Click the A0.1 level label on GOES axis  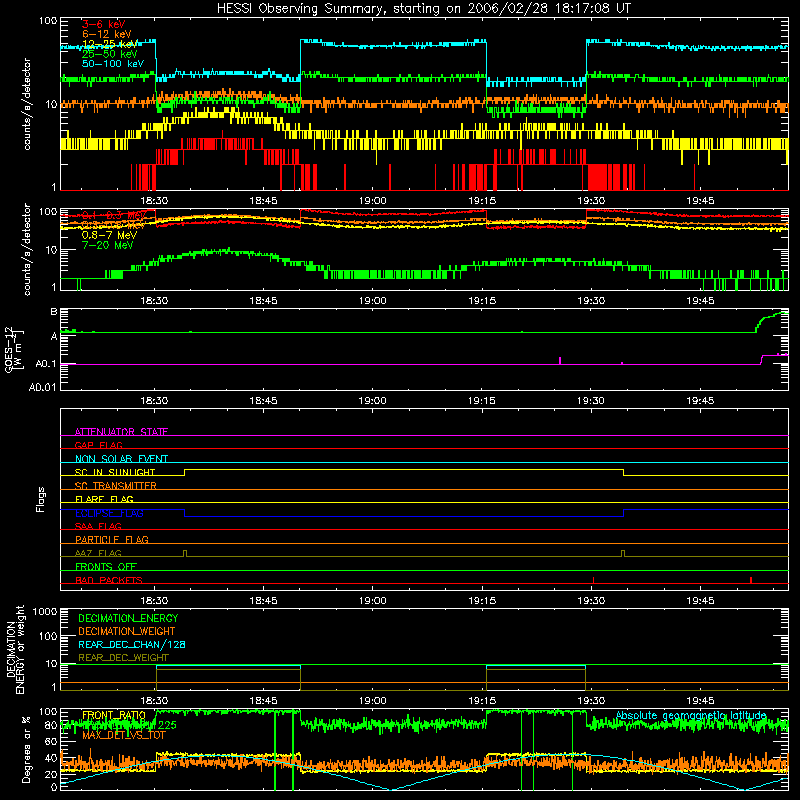[46, 364]
